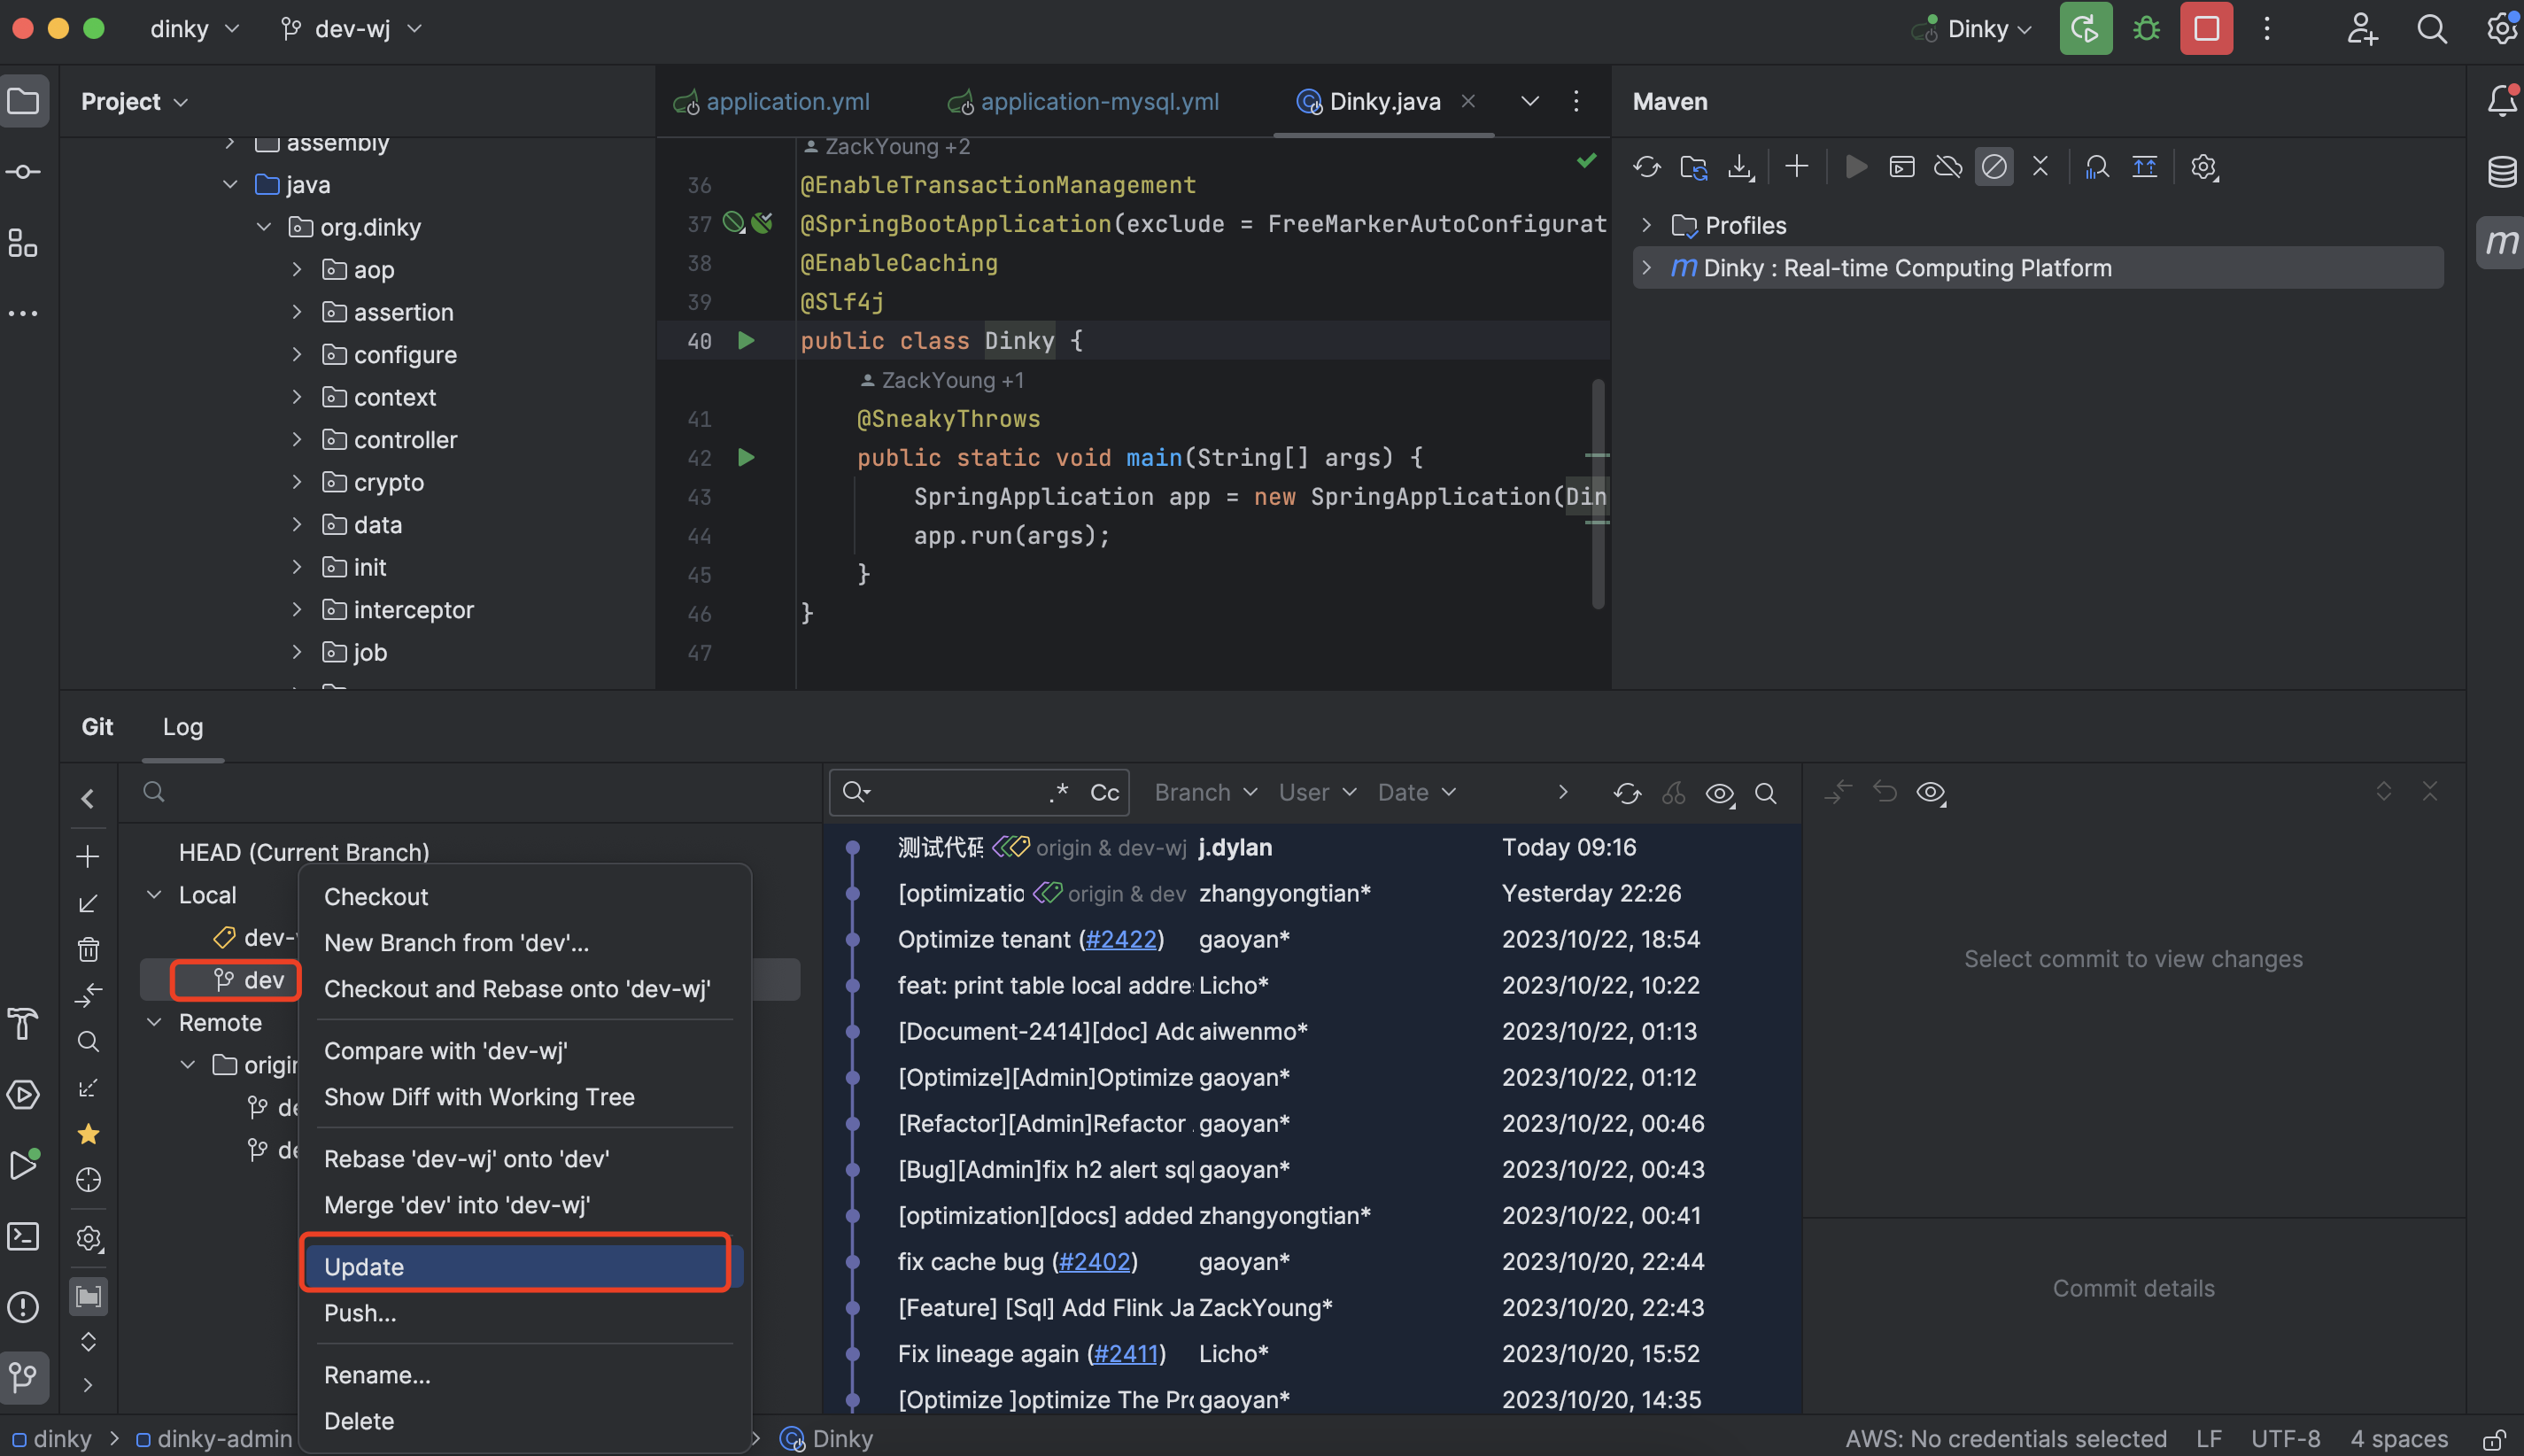Switch to application.yml editor tab
Viewport: 2524px width, 1456px height.
click(786, 102)
